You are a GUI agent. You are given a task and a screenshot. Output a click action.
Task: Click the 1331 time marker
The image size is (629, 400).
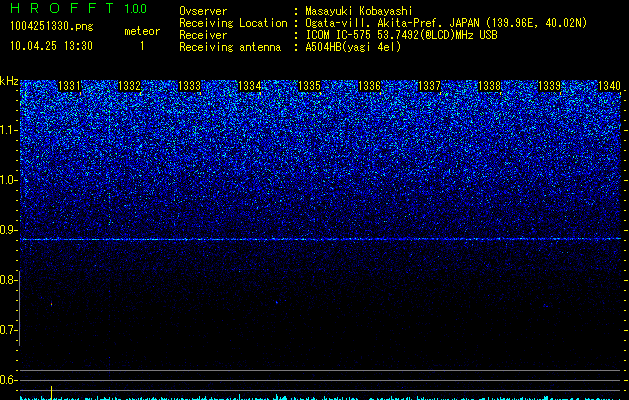pos(69,86)
